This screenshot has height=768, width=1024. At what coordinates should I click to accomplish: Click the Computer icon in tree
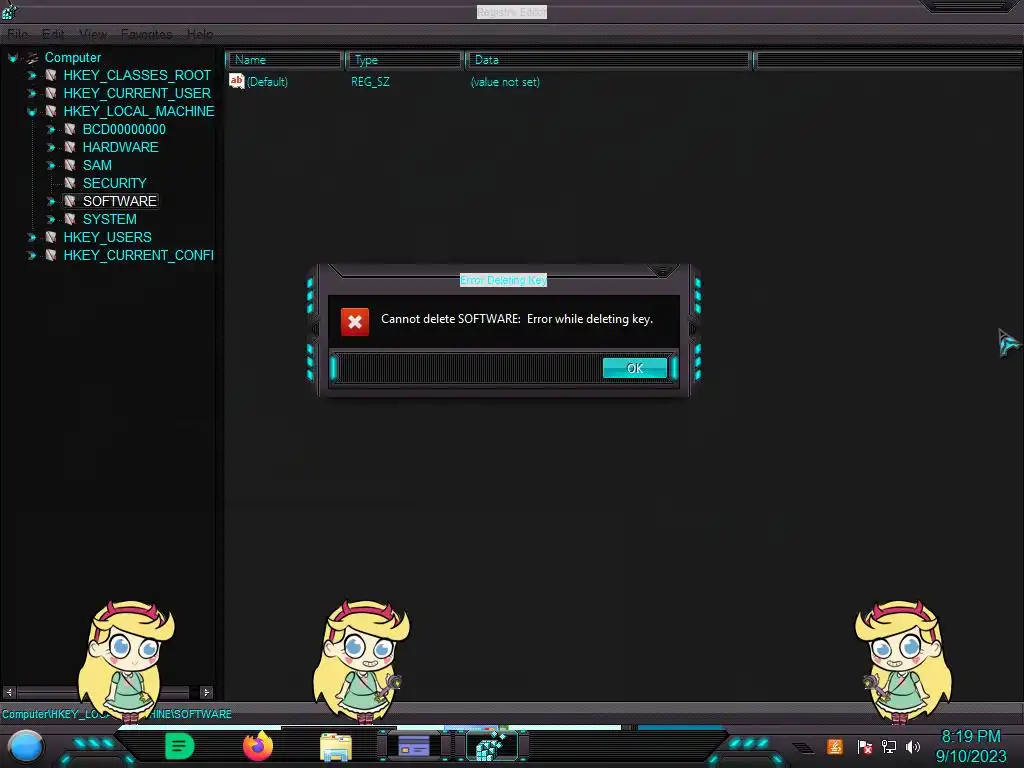(32, 57)
